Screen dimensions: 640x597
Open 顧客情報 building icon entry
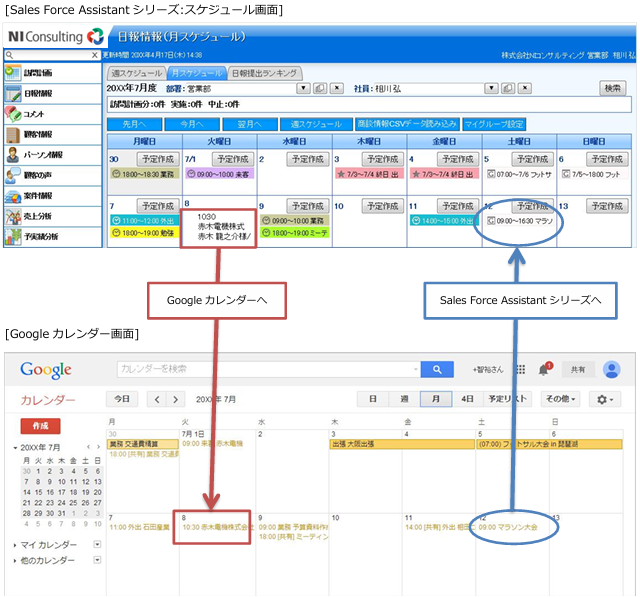tap(52, 134)
